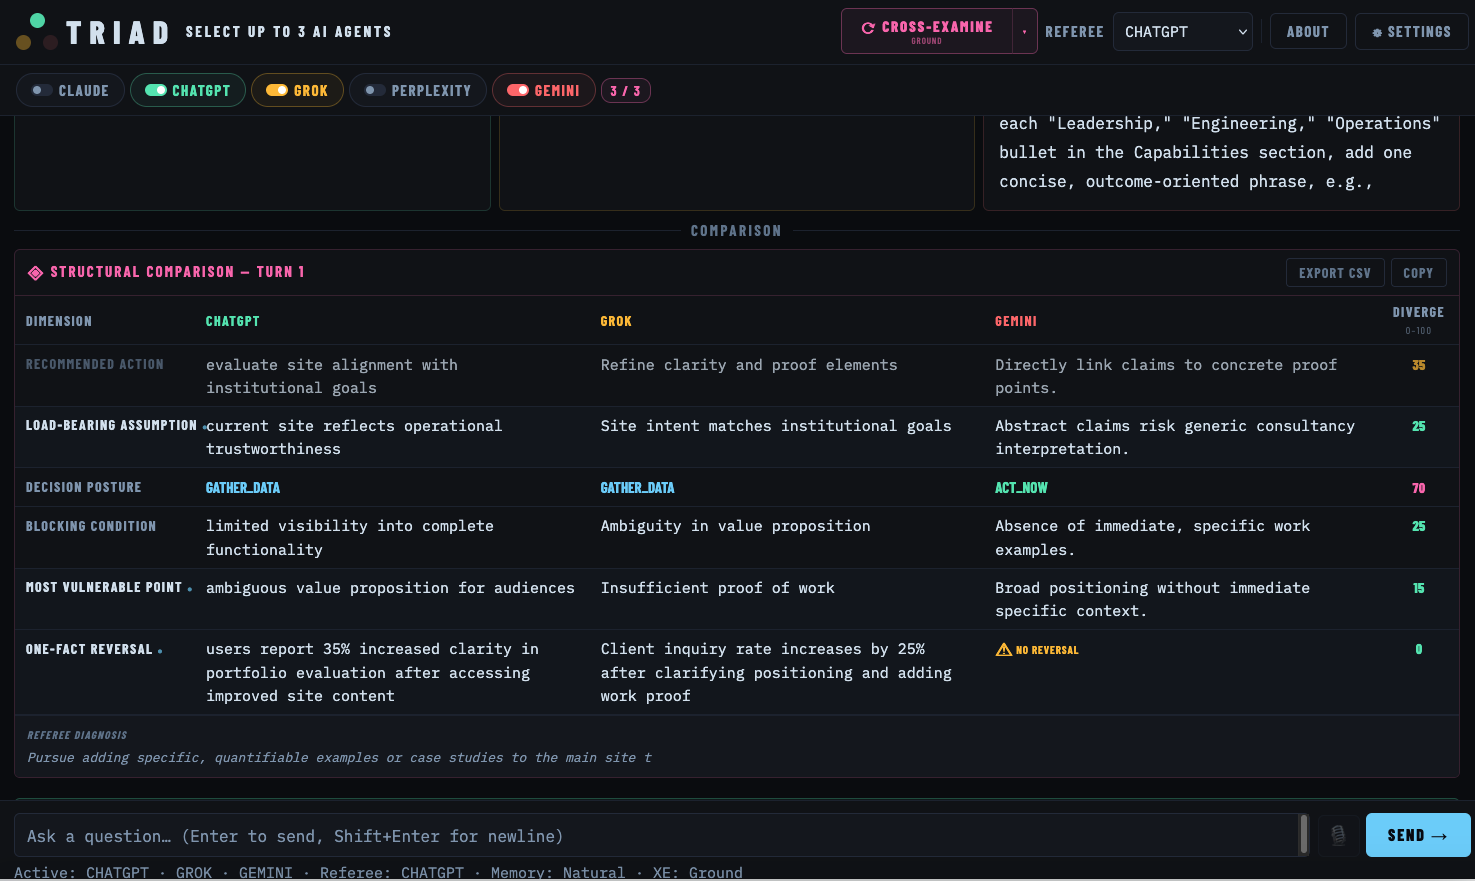
Task: Click the Triad three-dot logo
Action: pos(37,32)
